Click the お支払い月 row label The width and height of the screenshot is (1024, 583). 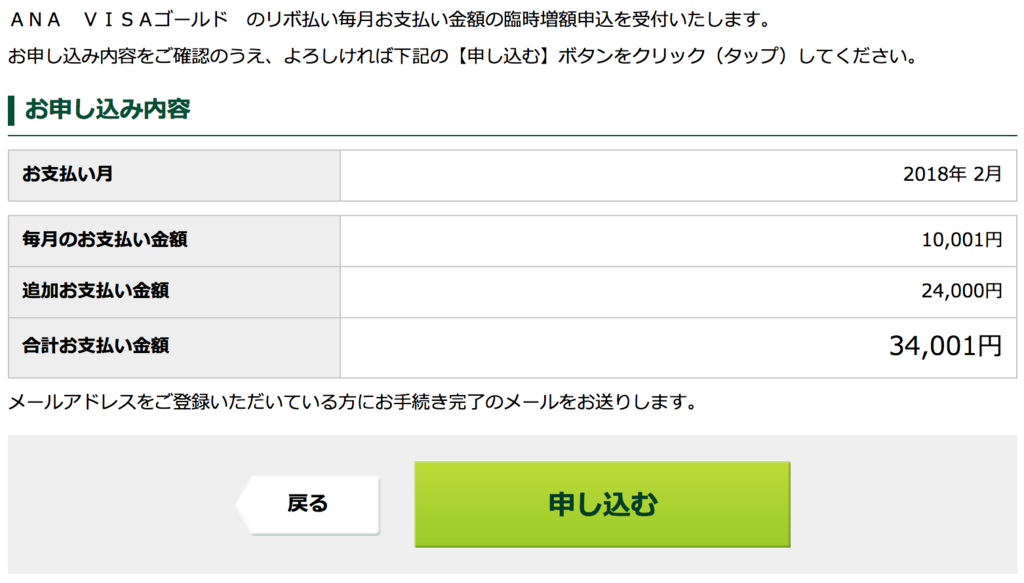[174, 175]
